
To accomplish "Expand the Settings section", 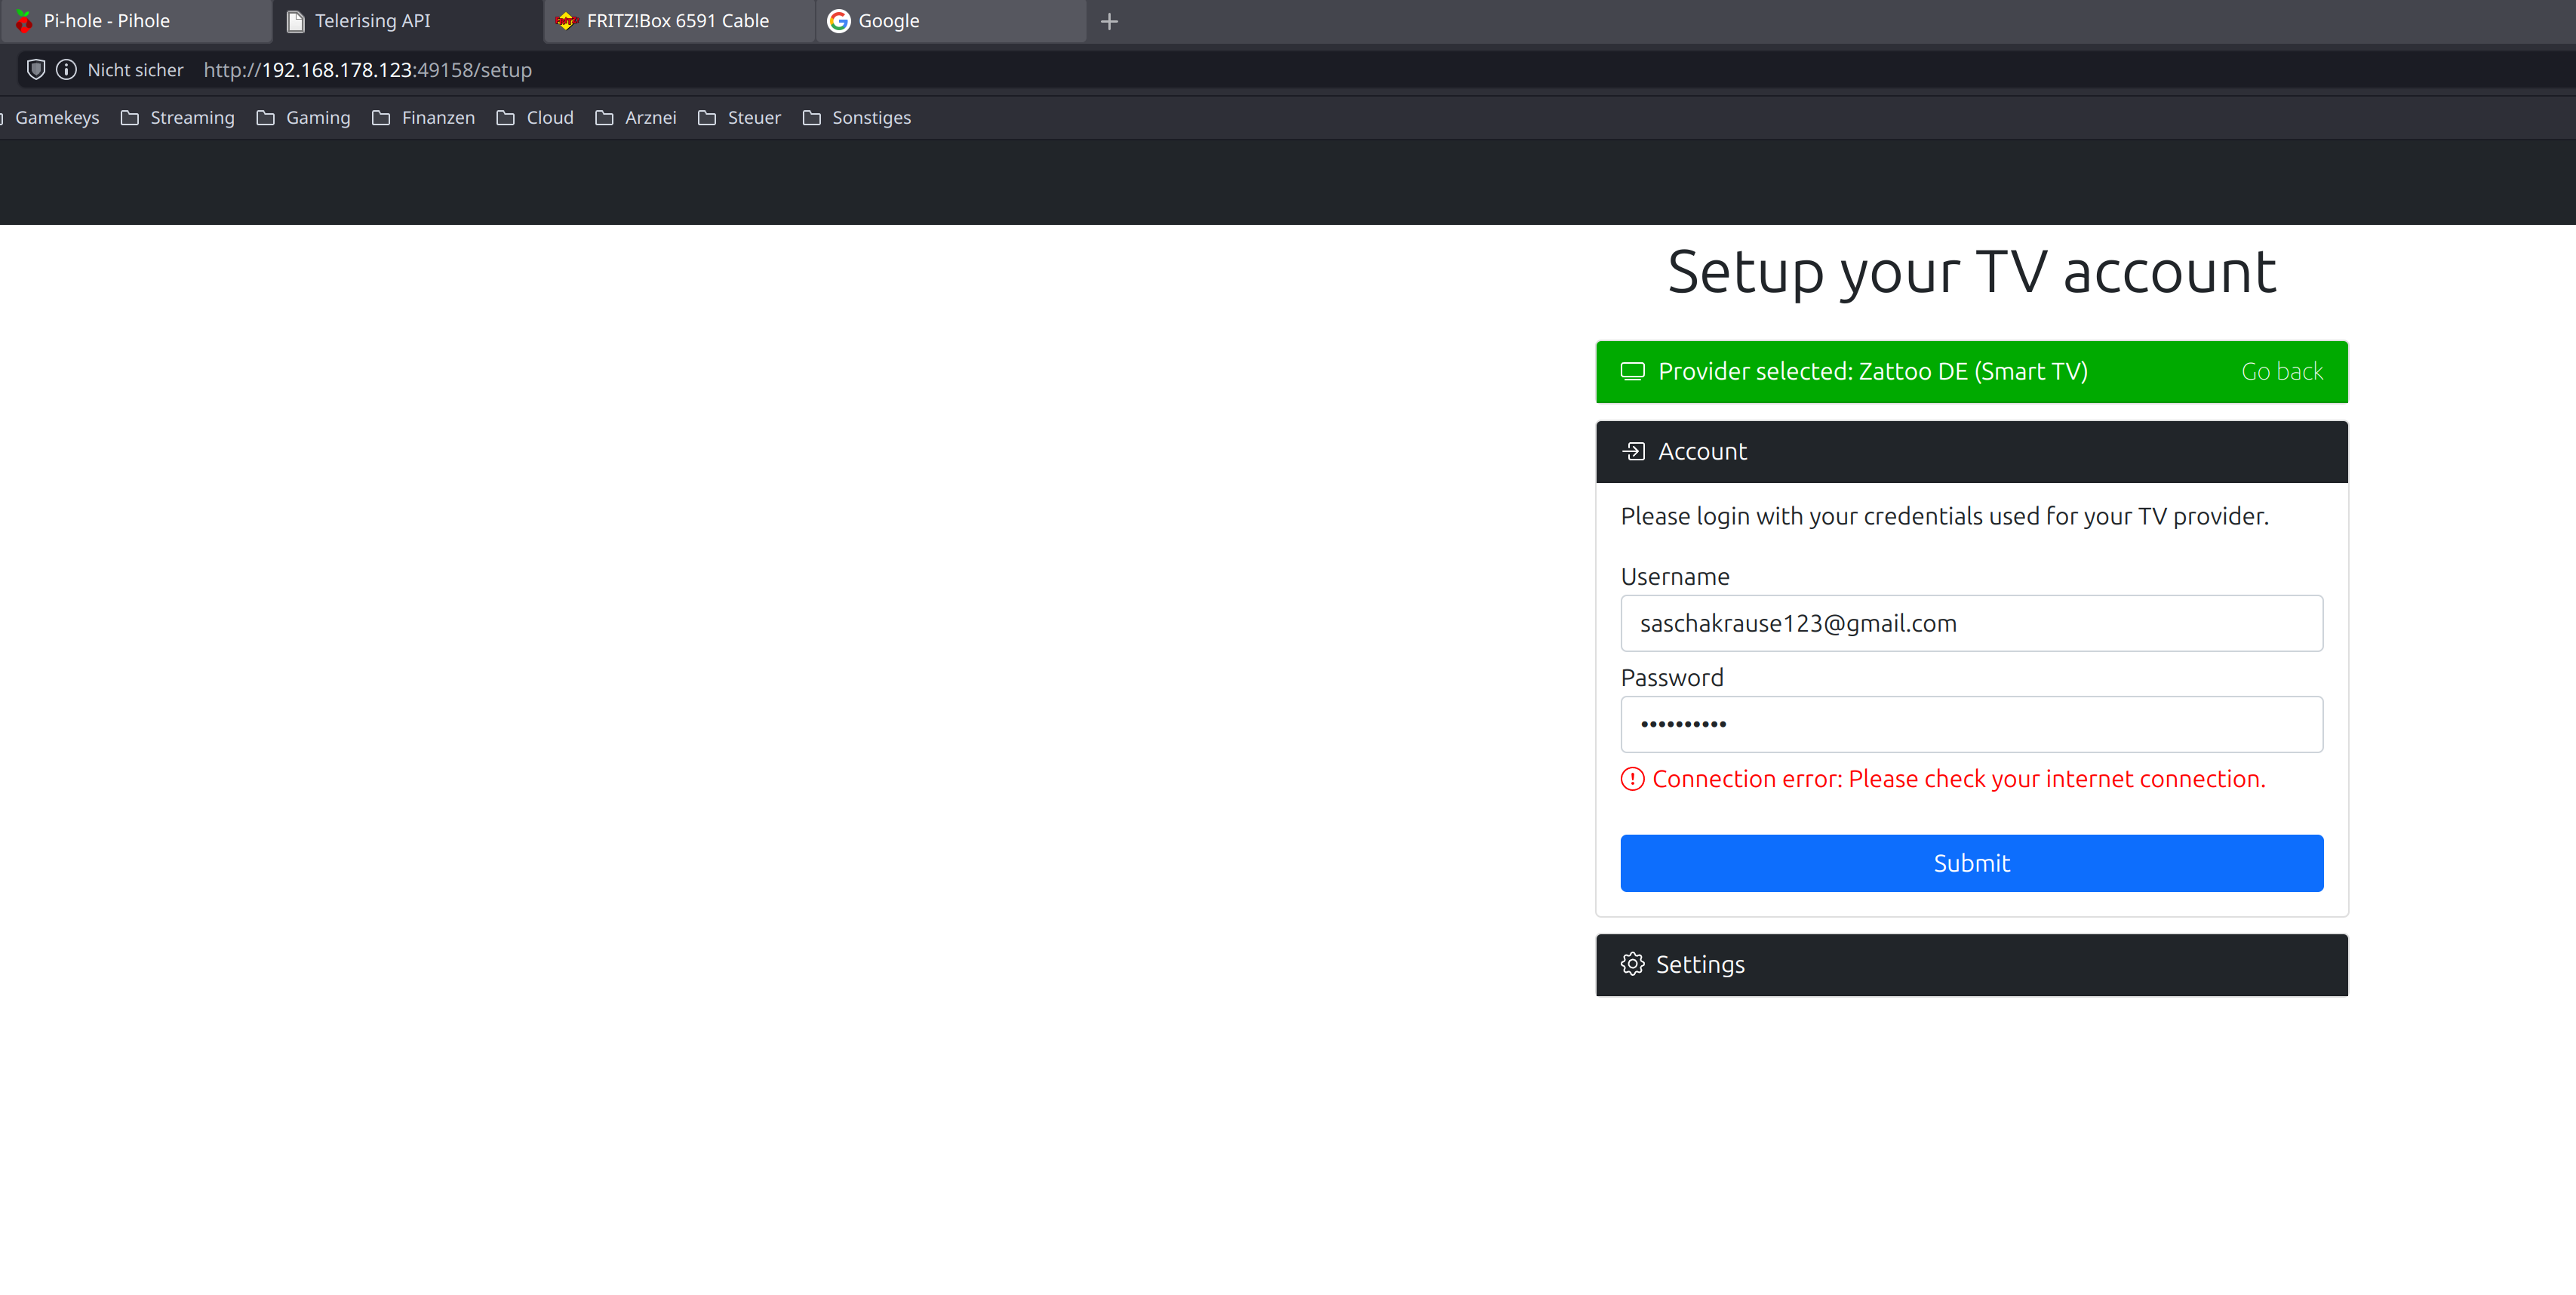I will click(x=1971, y=965).
